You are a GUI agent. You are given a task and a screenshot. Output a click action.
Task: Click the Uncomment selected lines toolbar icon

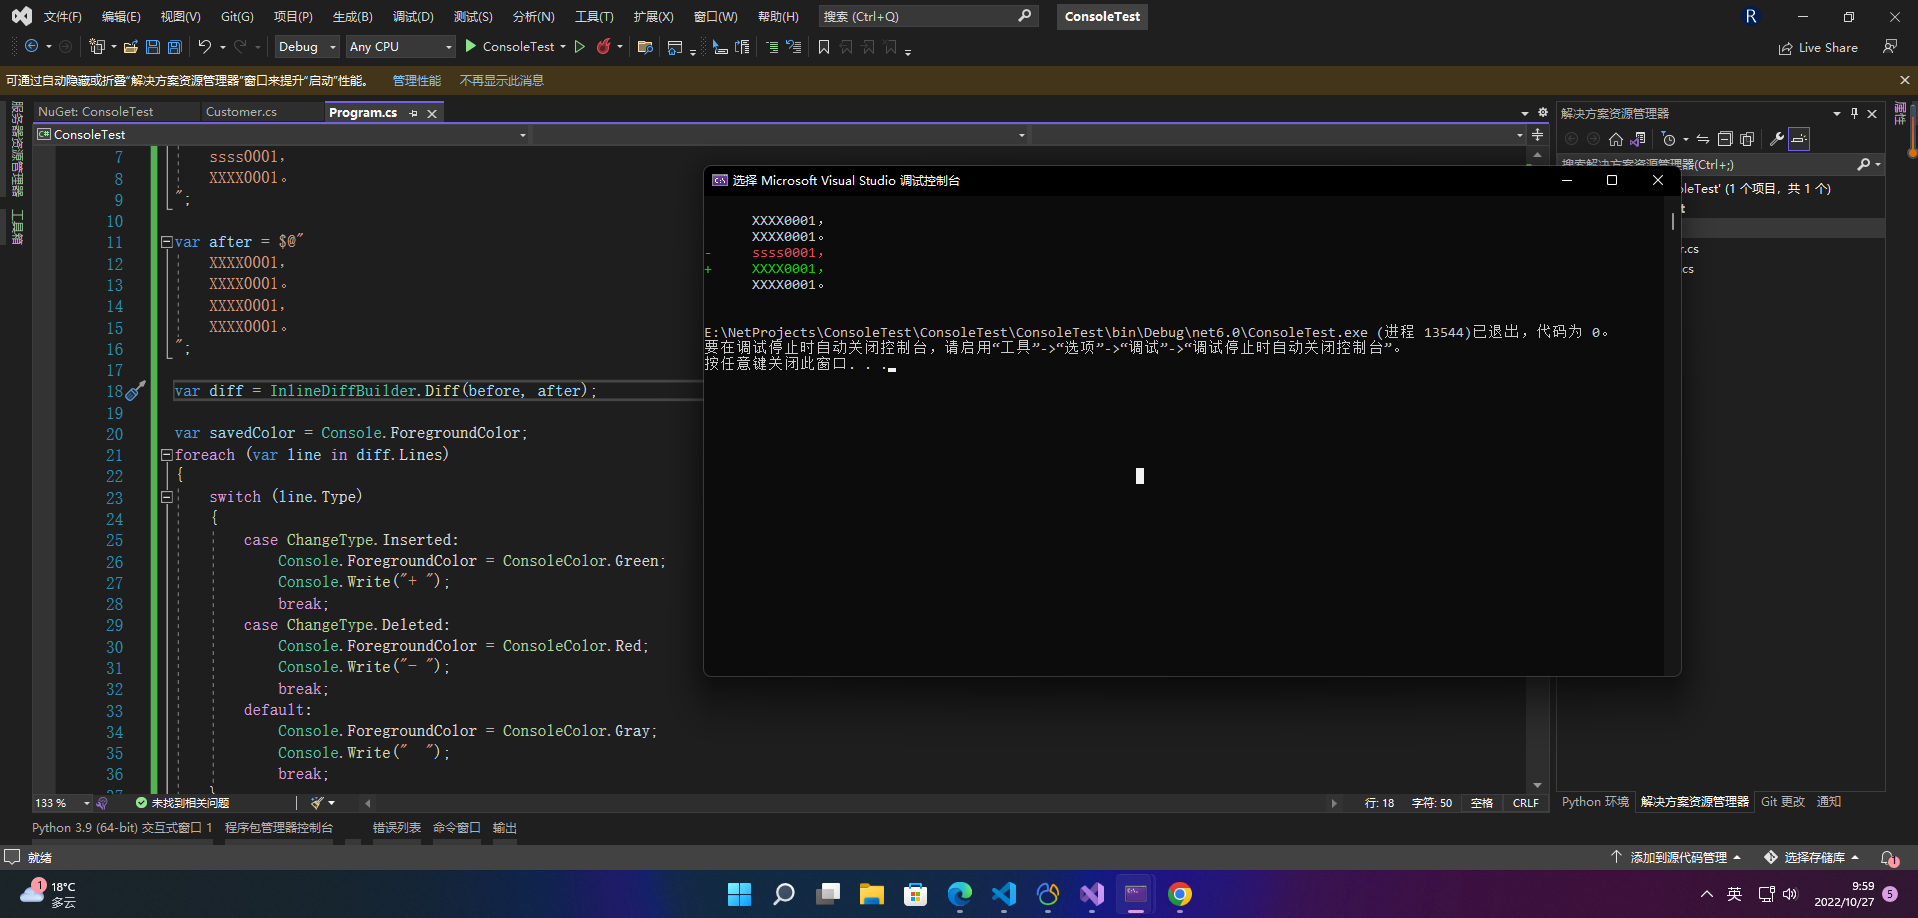(794, 47)
